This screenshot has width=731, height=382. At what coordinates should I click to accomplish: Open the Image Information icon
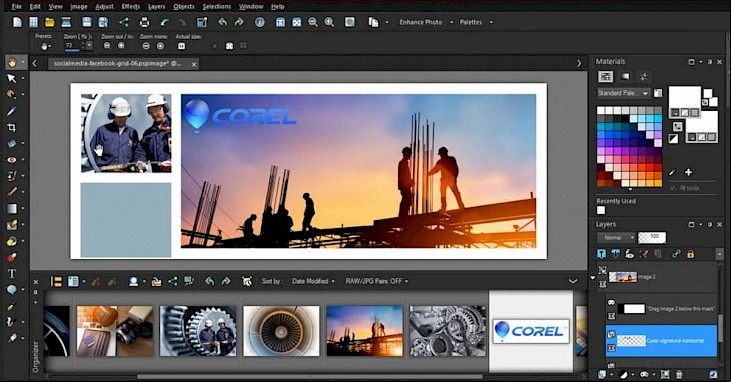260,22
